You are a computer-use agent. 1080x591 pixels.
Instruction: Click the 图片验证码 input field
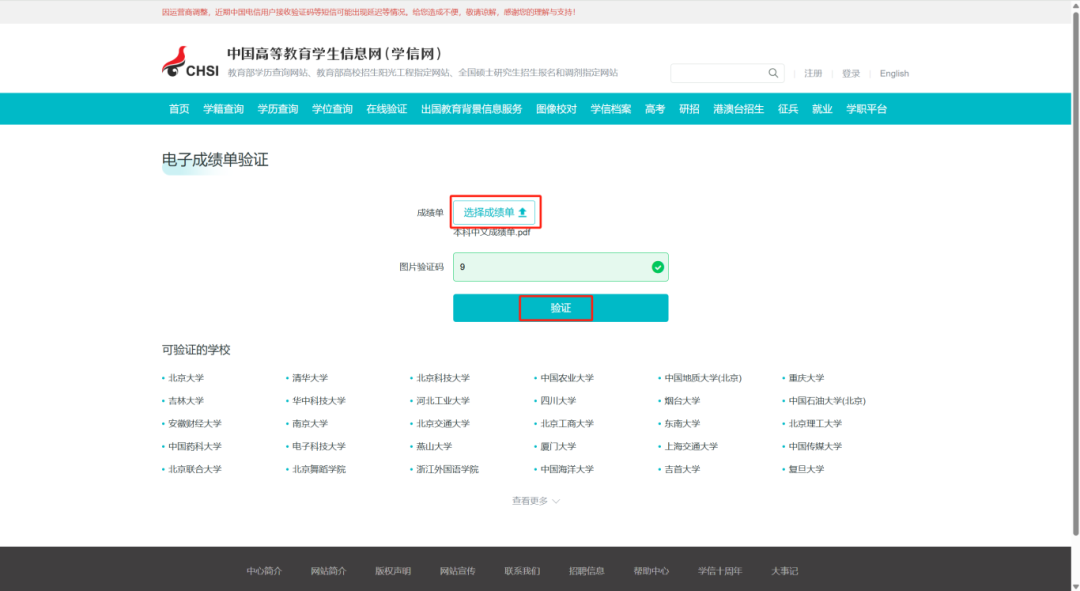[550, 267]
